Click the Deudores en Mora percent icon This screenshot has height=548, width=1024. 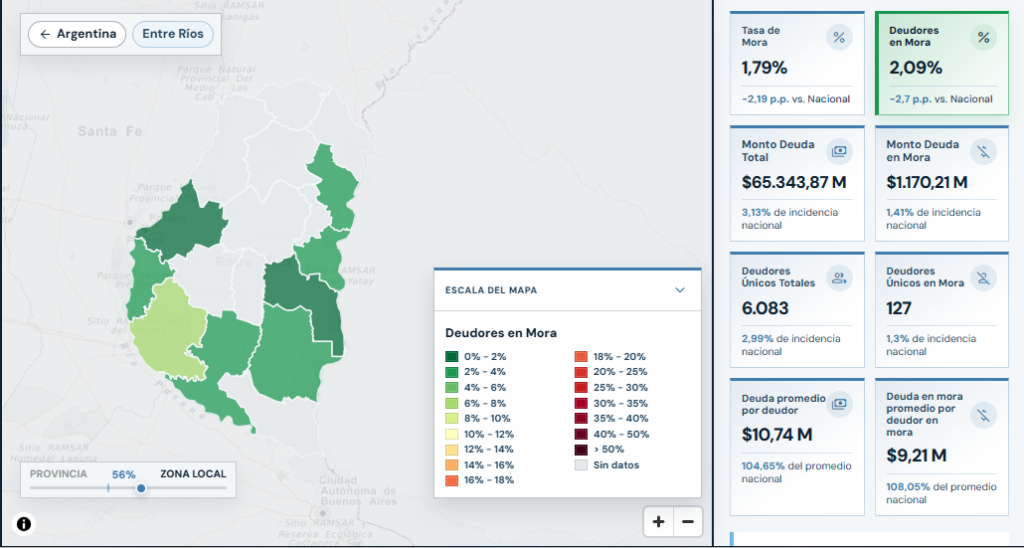pos(984,37)
